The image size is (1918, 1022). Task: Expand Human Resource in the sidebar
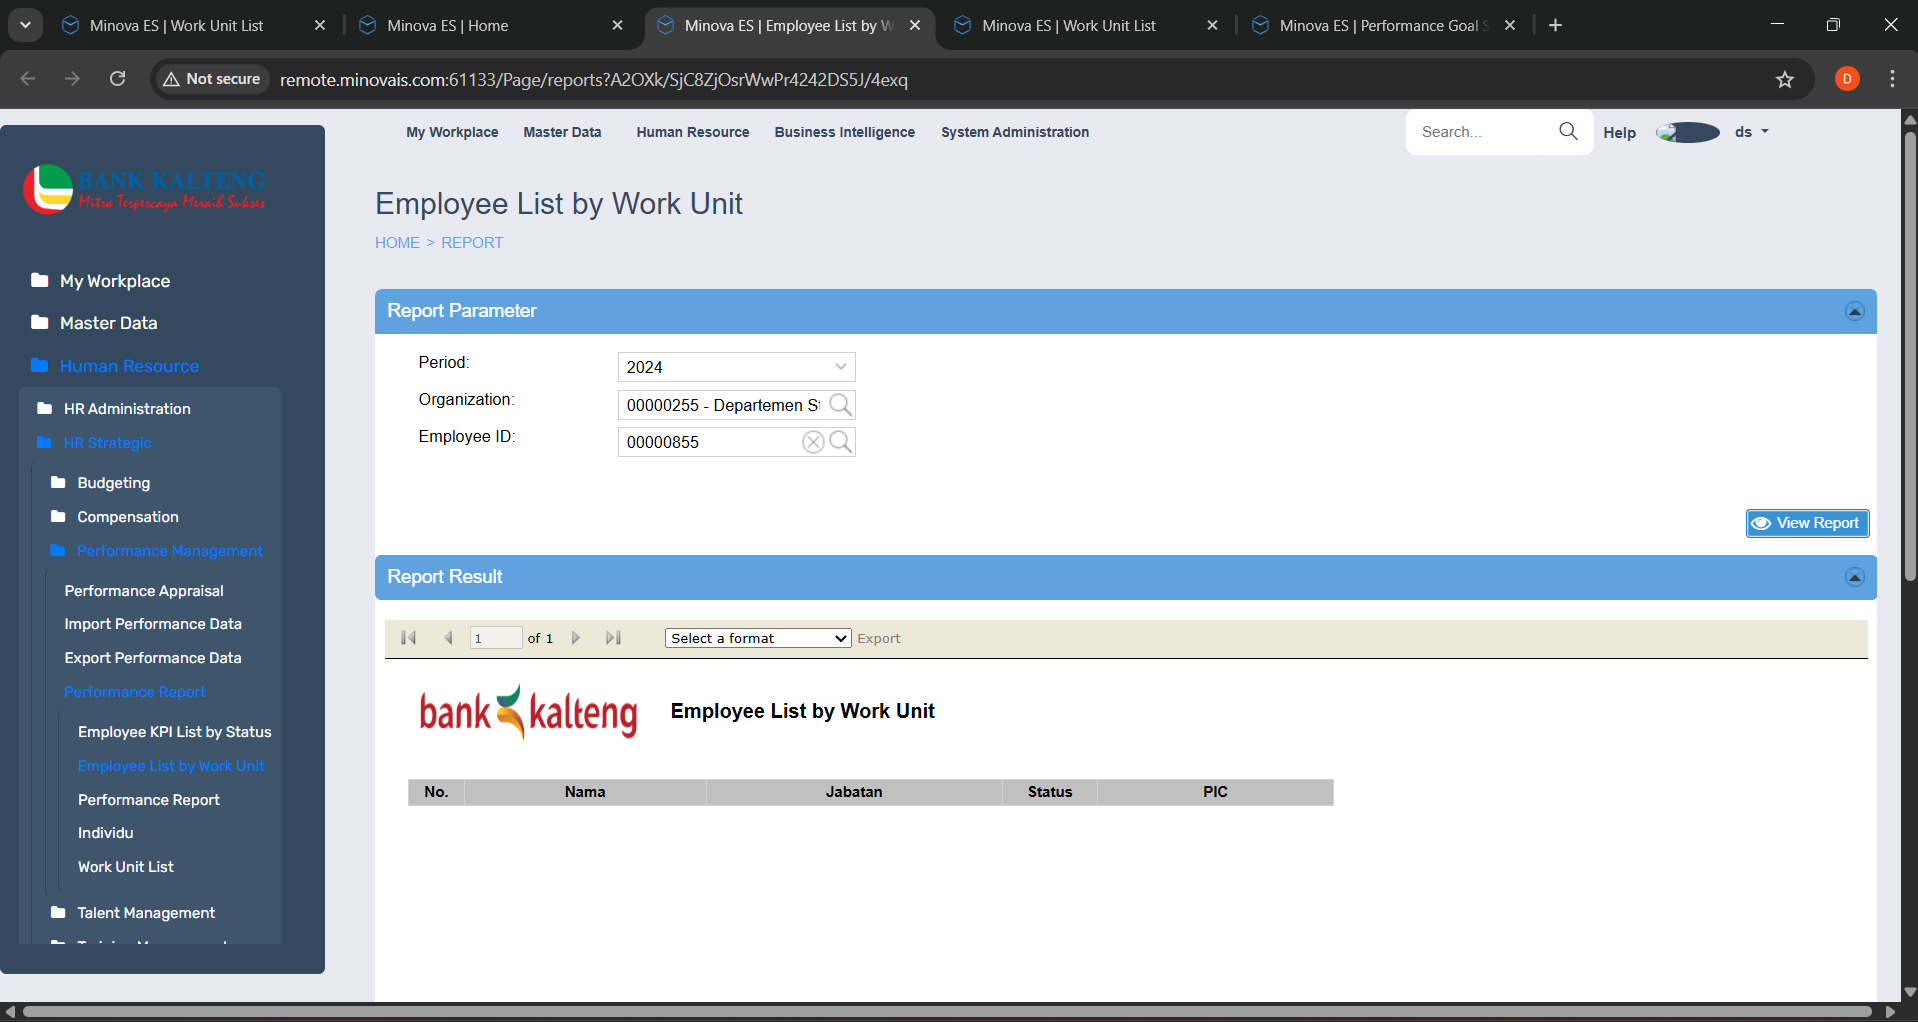(x=129, y=366)
